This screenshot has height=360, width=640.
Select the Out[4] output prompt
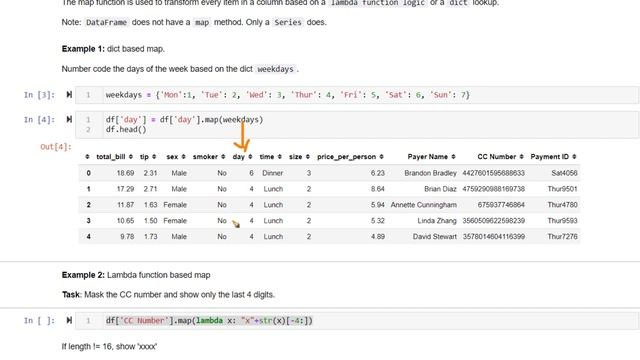(56, 147)
